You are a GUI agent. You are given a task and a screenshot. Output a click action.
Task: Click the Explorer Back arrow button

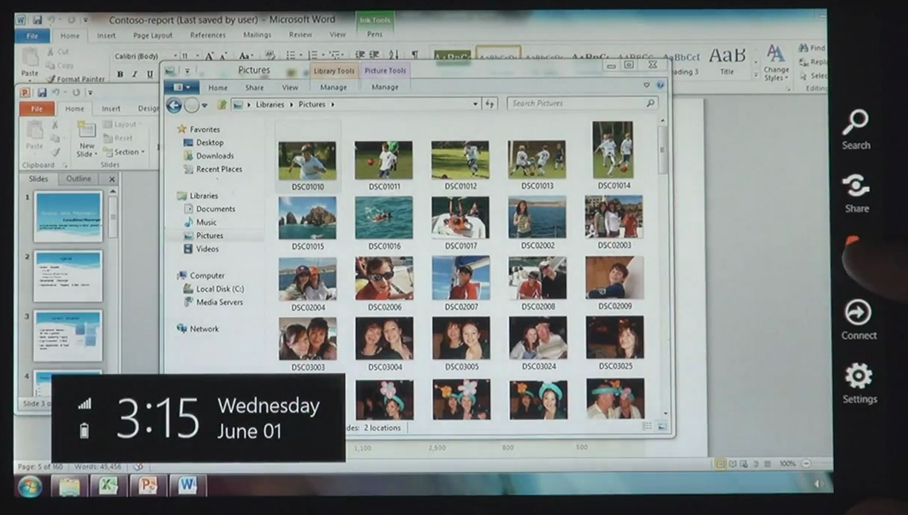click(x=175, y=105)
